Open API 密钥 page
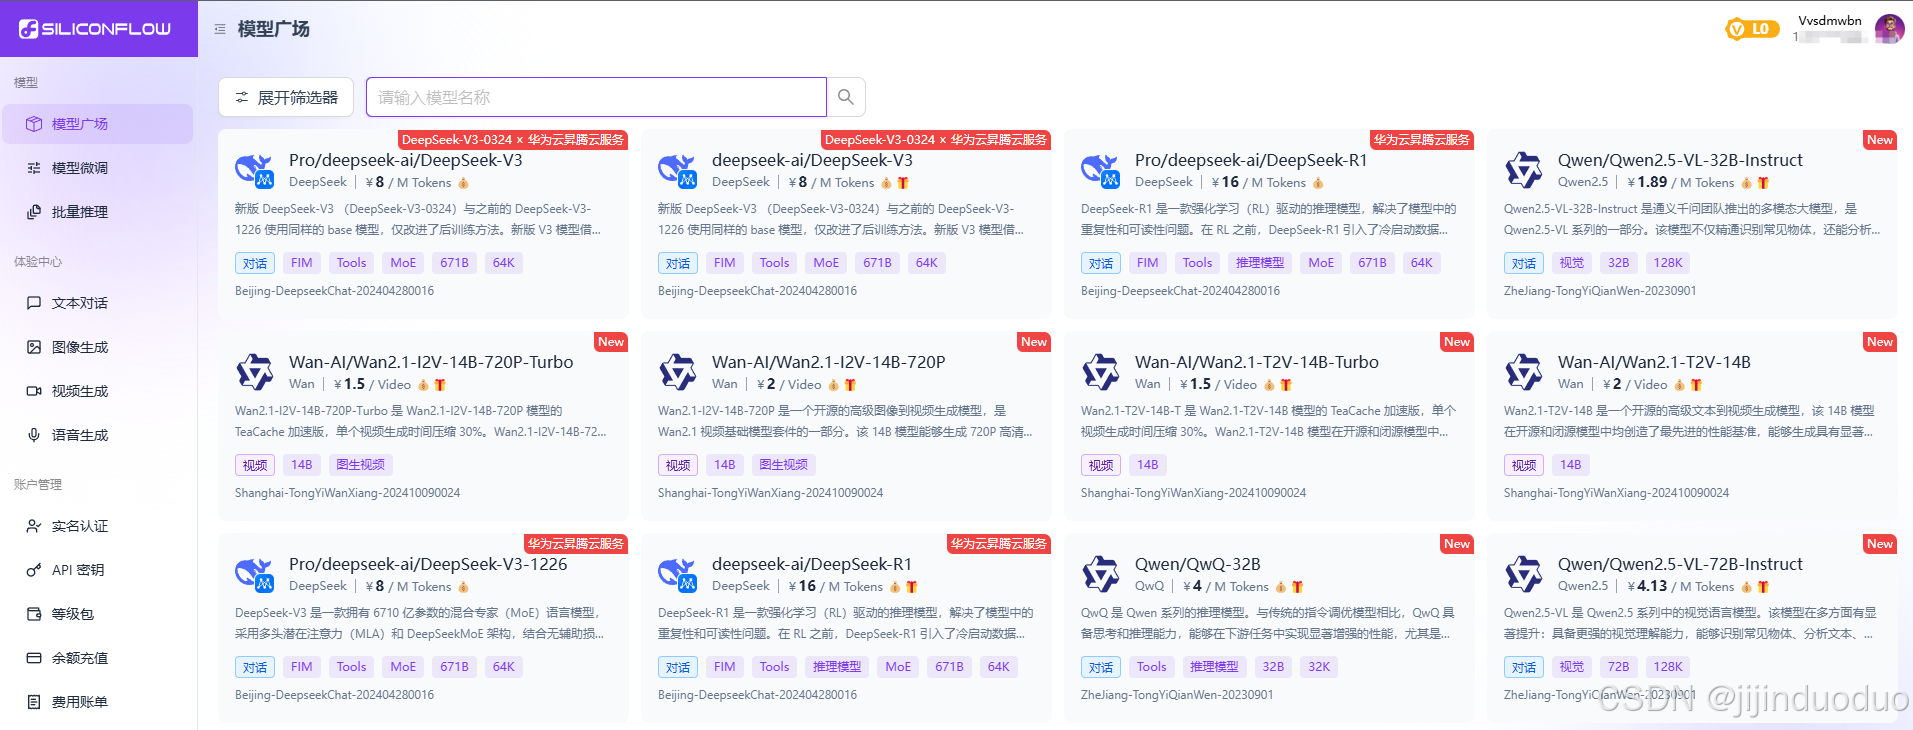 (97, 570)
